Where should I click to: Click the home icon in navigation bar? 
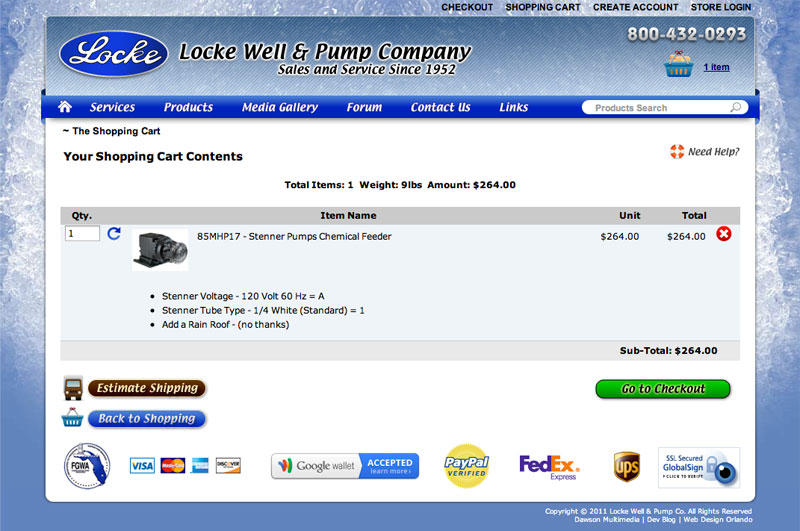[x=65, y=107]
